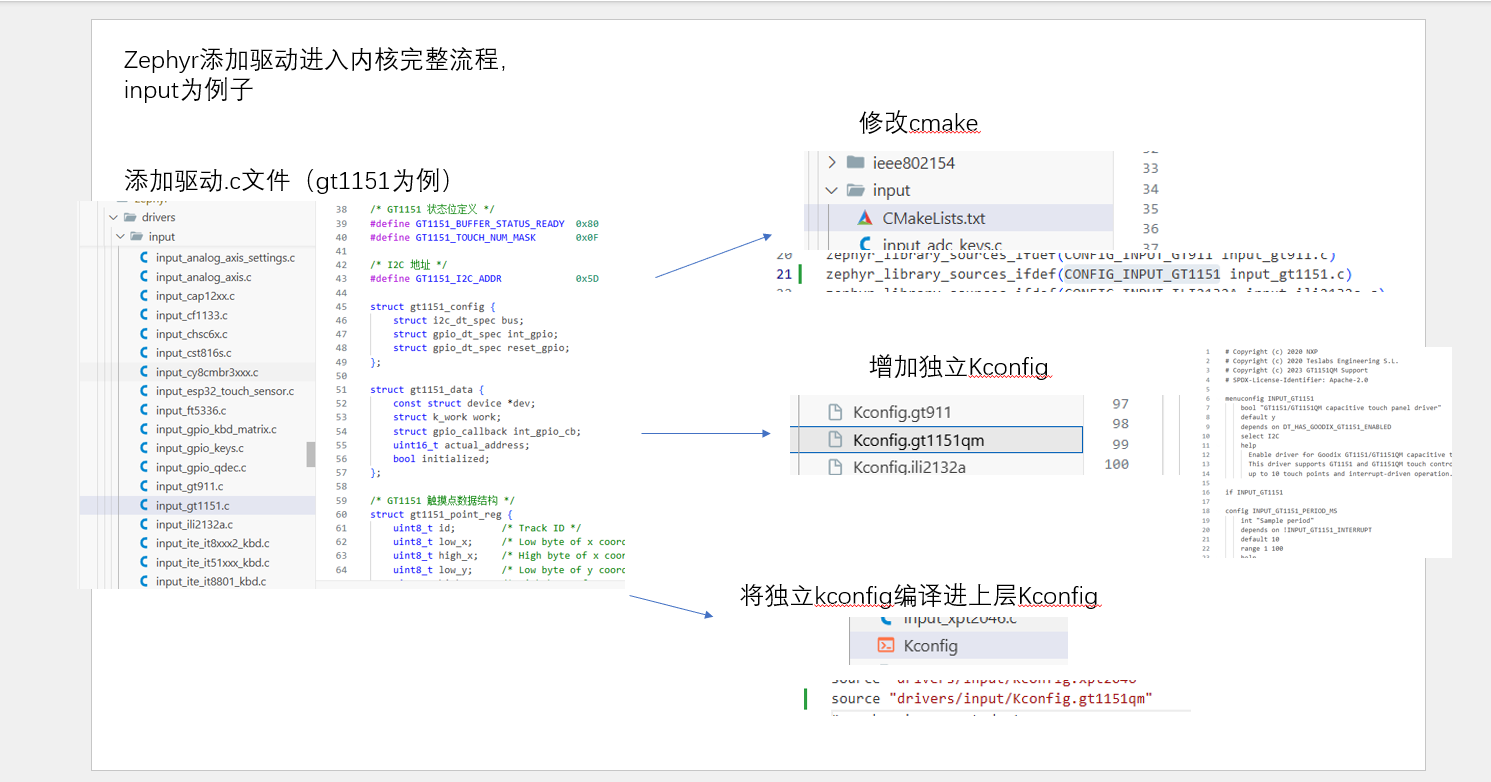This screenshot has width=1491, height=782.
Task: Click the CMake icon beside CMakeLists.txt
Action: [x=864, y=218]
